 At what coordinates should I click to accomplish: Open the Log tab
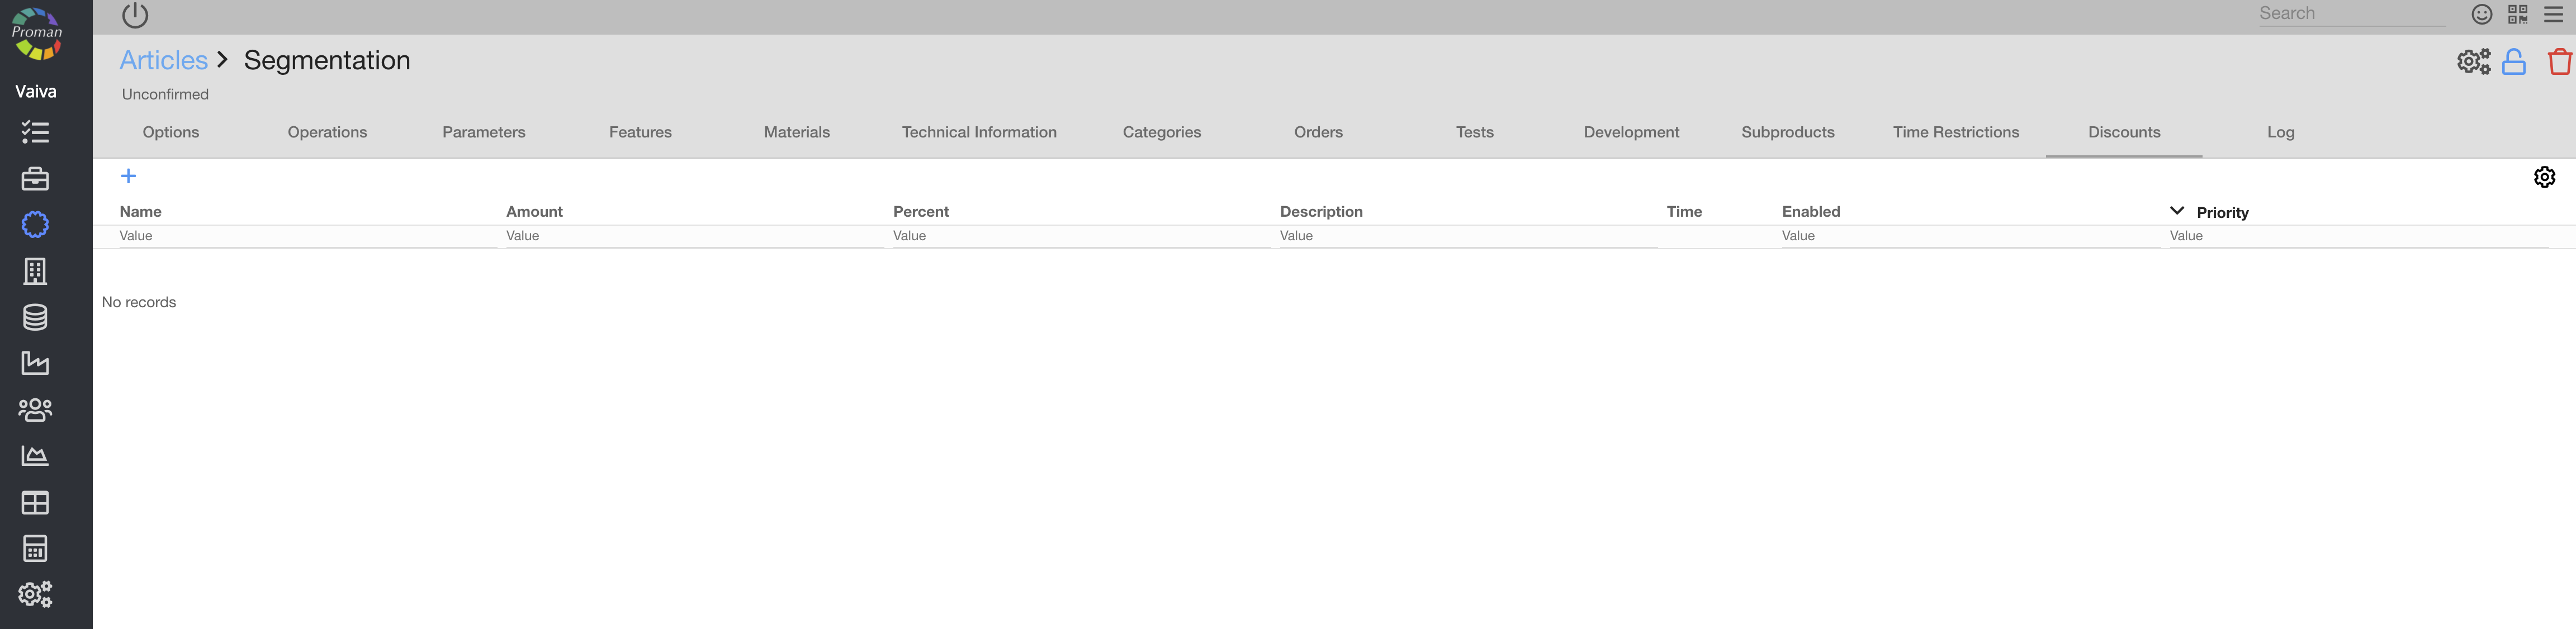point(2280,132)
